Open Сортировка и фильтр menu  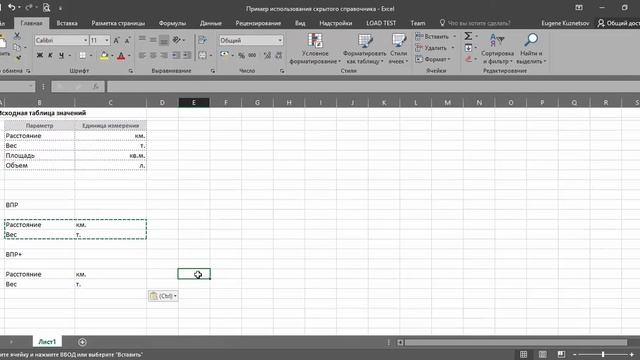[x=497, y=49]
